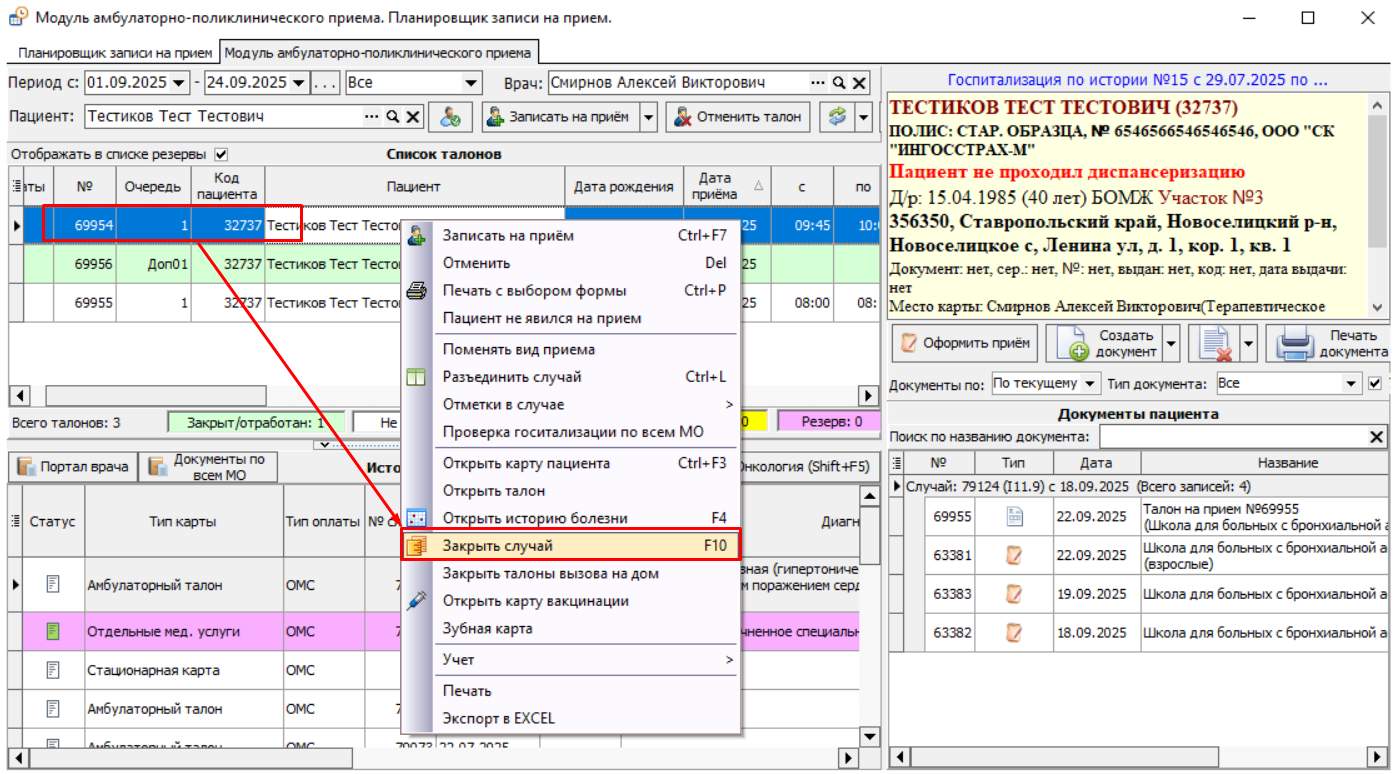Viewport: 1399px width, 774px height.
Task: Open the end date 24.09.2025 dropdown
Action: pyautogui.click(x=298, y=83)
